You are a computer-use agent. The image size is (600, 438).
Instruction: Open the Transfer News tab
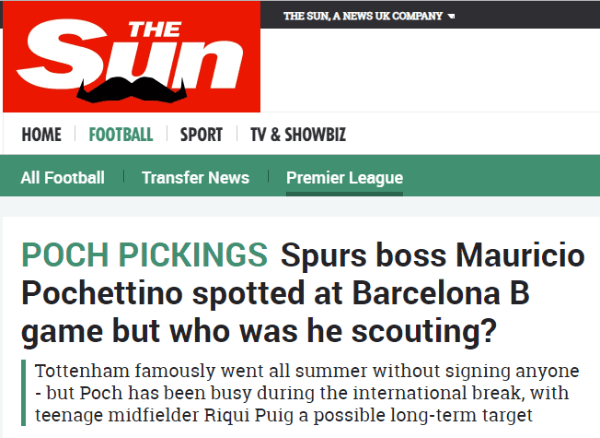(195, 178)
